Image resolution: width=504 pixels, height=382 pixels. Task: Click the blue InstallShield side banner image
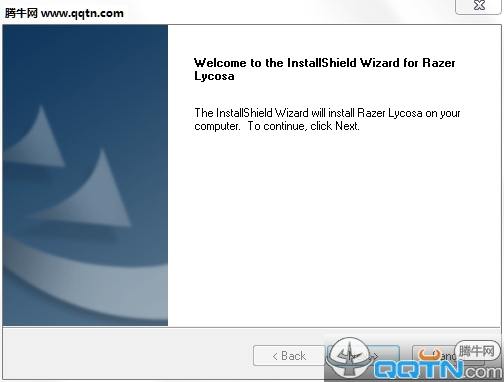coord(85,175)
